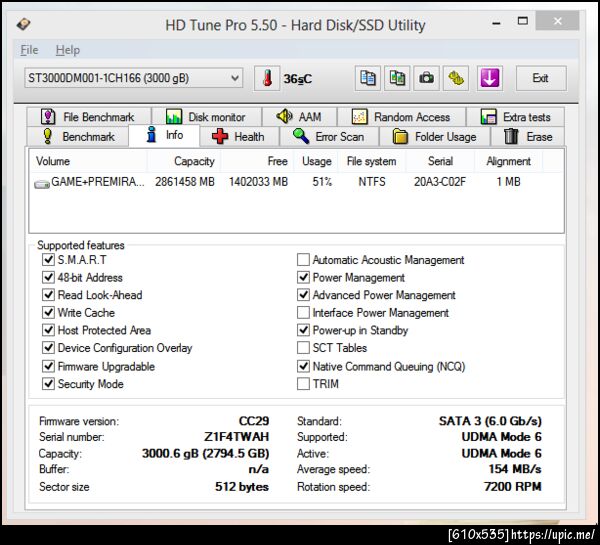Click the CC29 firmware version value
600x545 pixels.
pos(254,421)
